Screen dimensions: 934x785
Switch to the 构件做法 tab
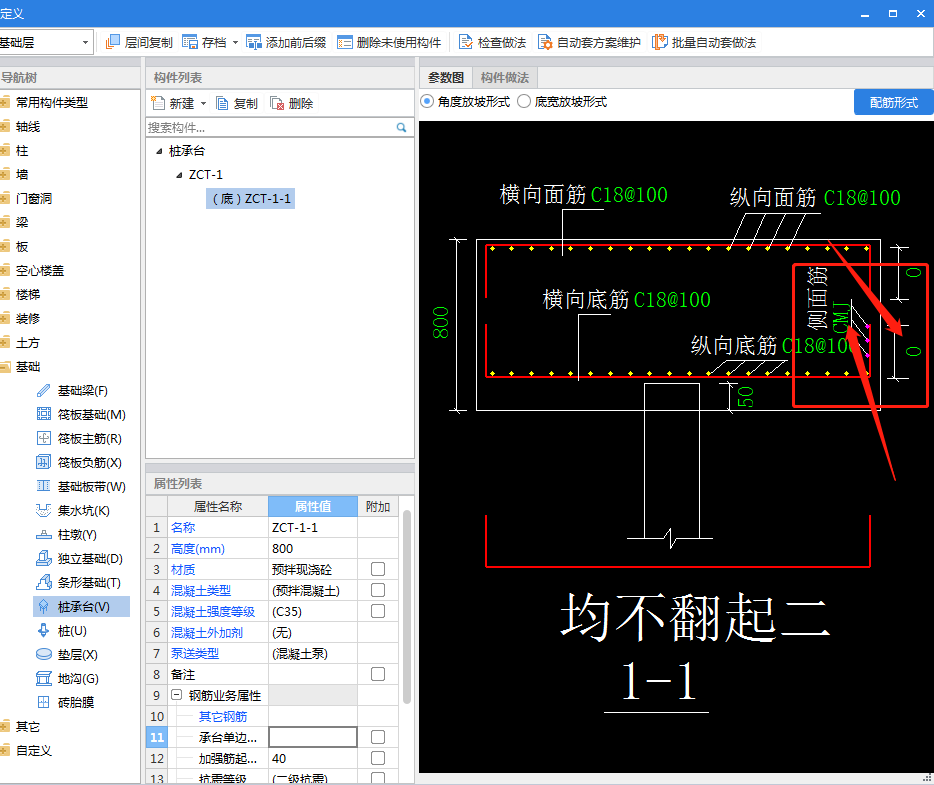click(x=505, y=77)
